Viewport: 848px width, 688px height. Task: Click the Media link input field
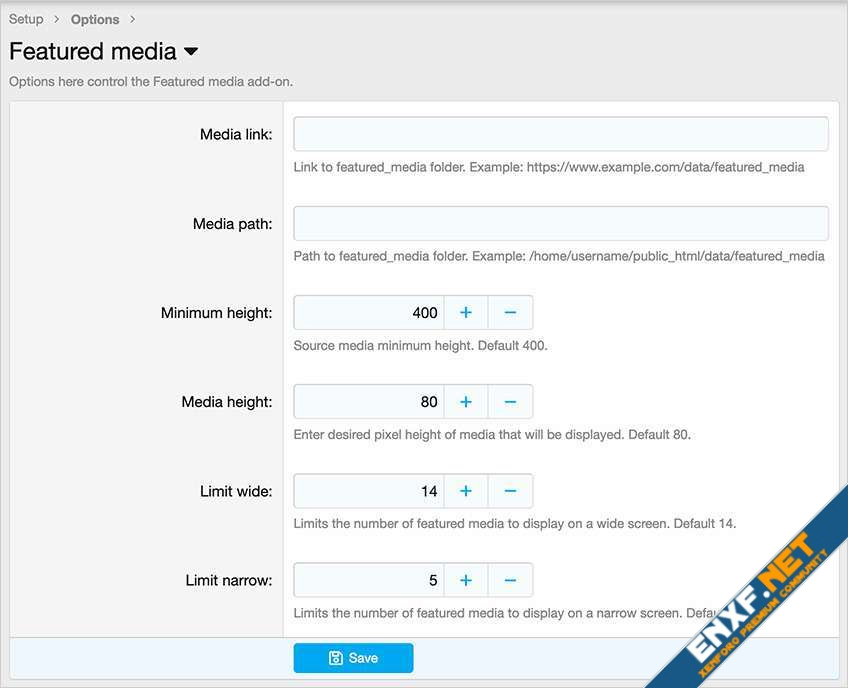click(x=560, y=134)
